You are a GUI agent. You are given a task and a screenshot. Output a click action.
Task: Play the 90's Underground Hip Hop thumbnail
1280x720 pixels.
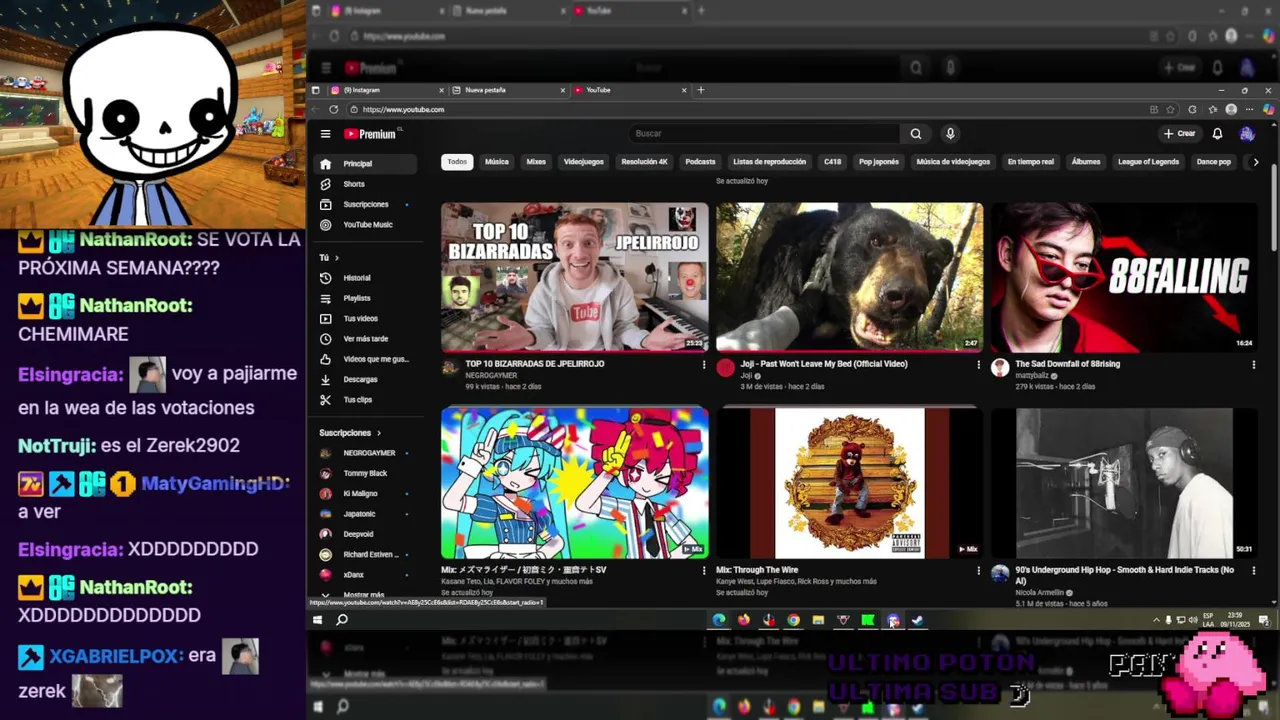point(1125,483)
